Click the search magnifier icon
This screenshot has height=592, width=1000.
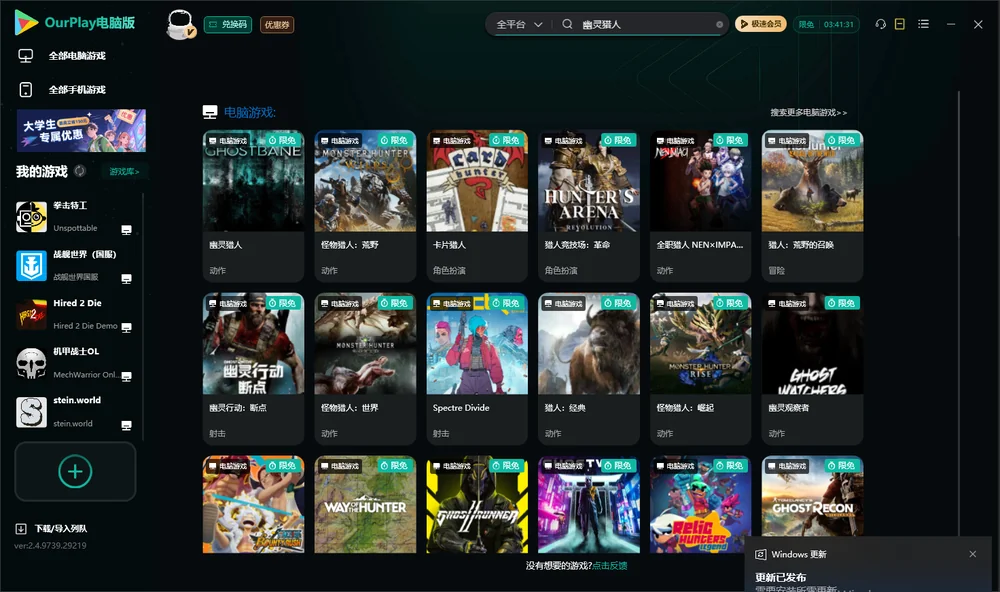[x=567, y=24]
